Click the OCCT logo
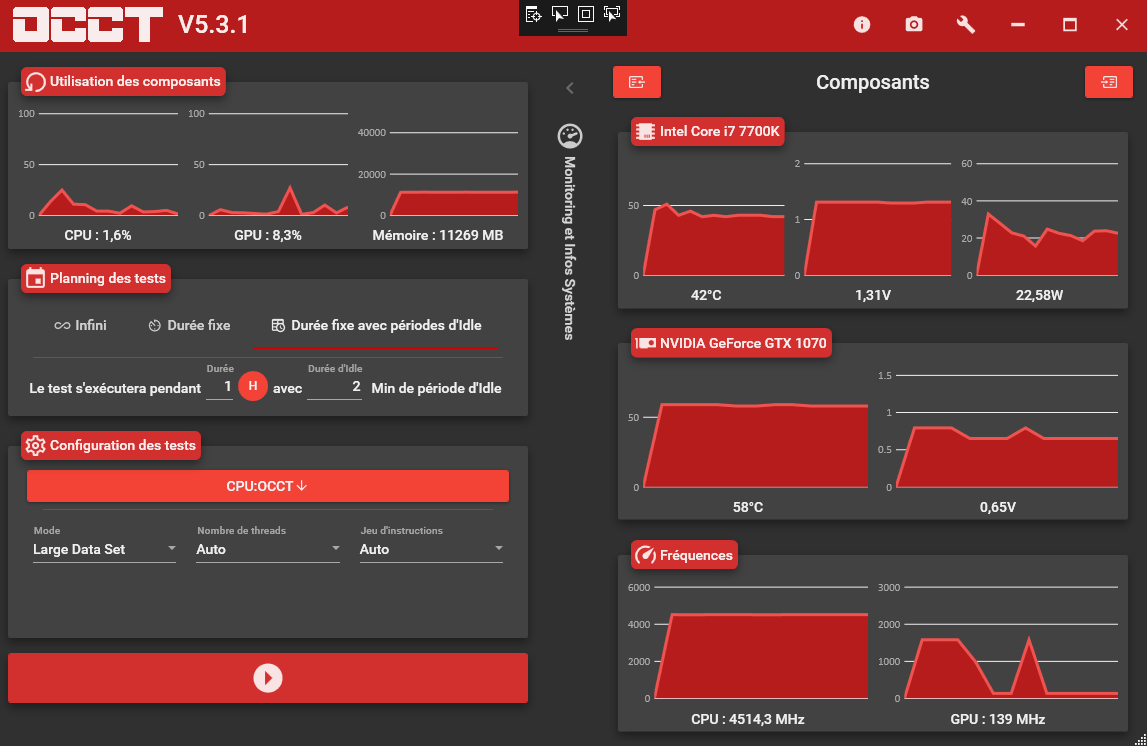The width and height of the screenshot is (1147, 746). coord(88,25)
